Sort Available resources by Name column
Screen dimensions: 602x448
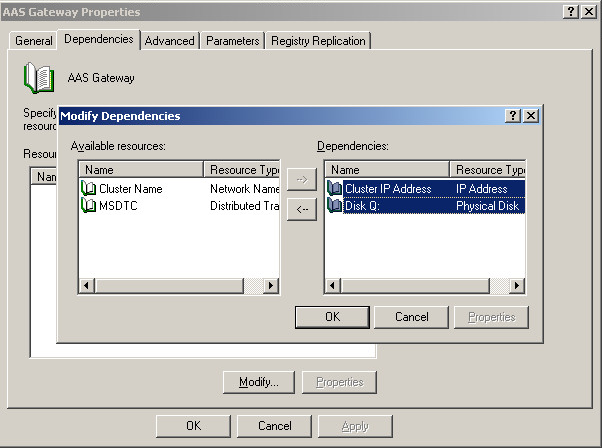coord(141,170)
